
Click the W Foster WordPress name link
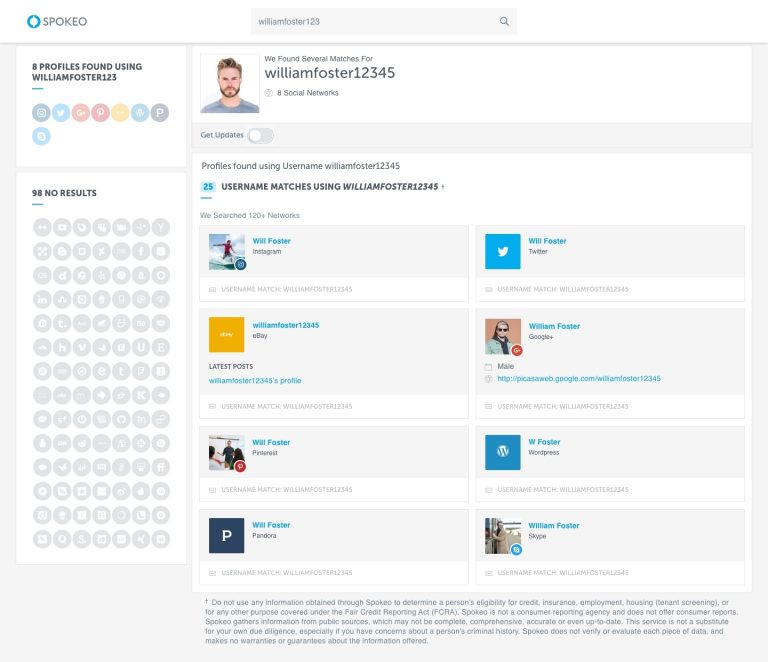[x=544, y=442]
